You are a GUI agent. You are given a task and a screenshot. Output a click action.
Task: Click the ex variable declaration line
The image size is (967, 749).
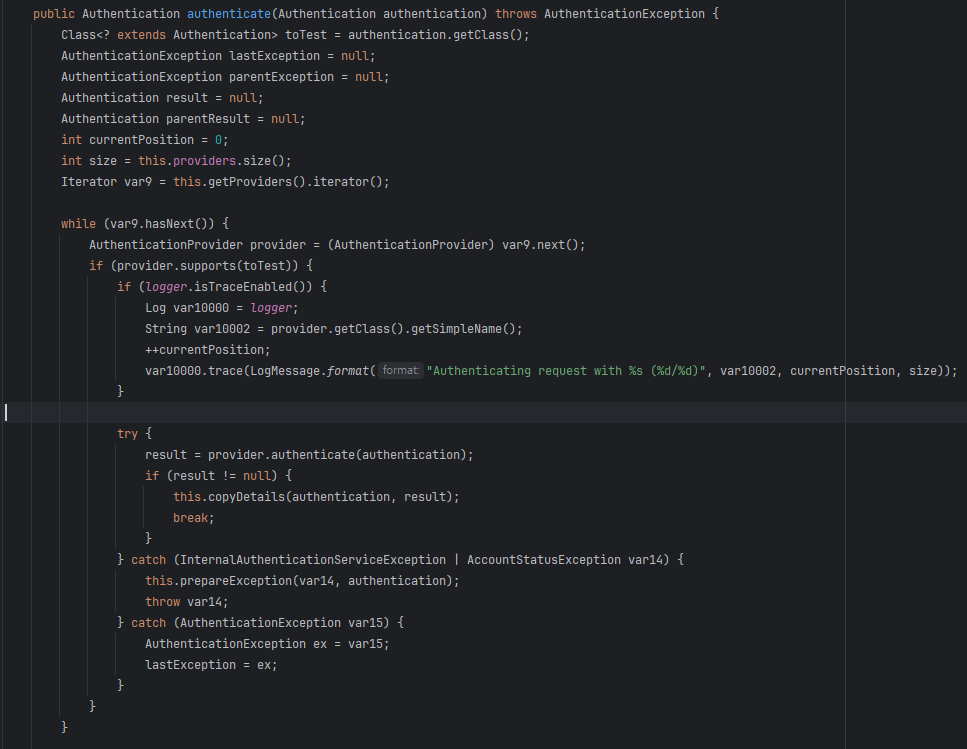[x=267, y=644]
